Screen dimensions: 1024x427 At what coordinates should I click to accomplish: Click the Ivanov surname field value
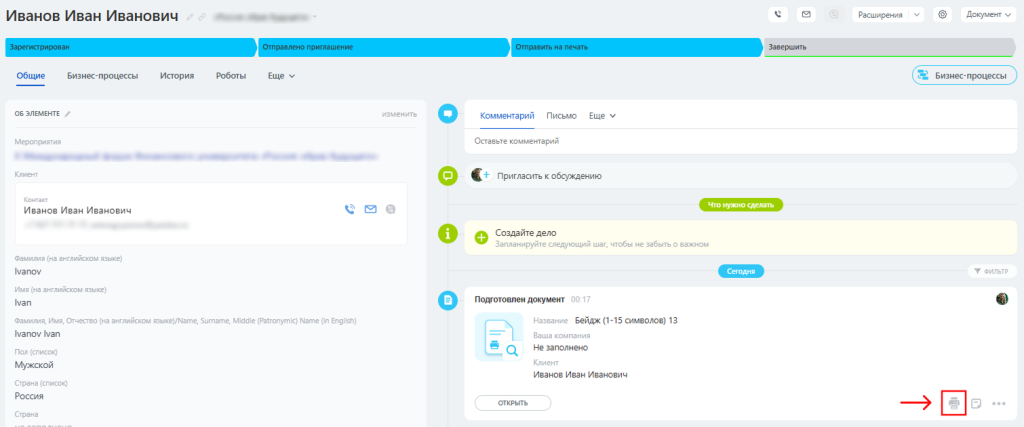(x=27, y=270)
